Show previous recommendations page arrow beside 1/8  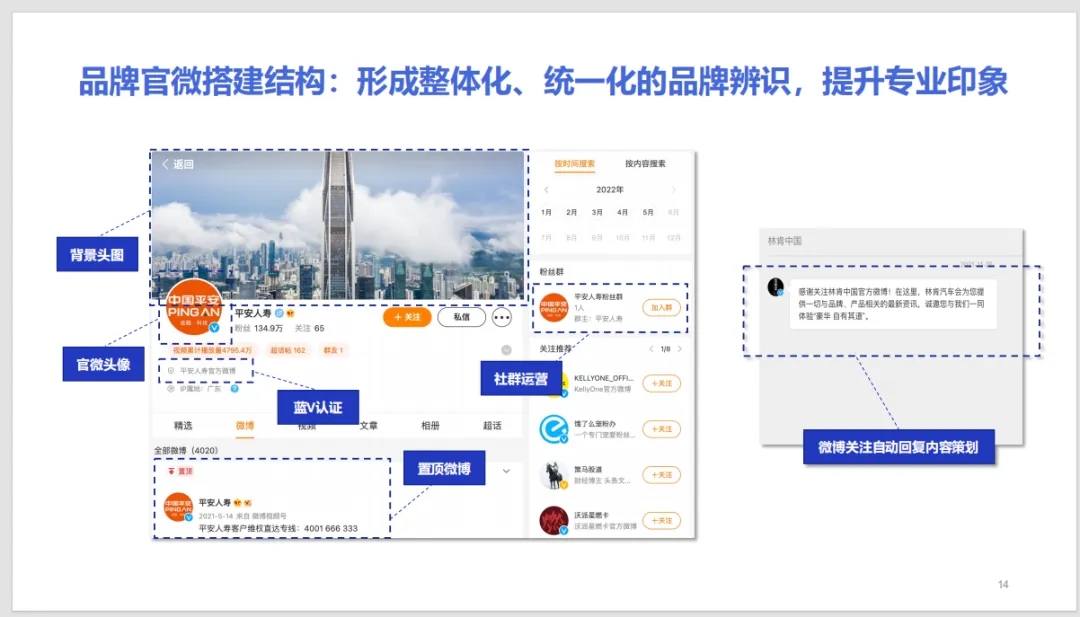pos(651,349)
